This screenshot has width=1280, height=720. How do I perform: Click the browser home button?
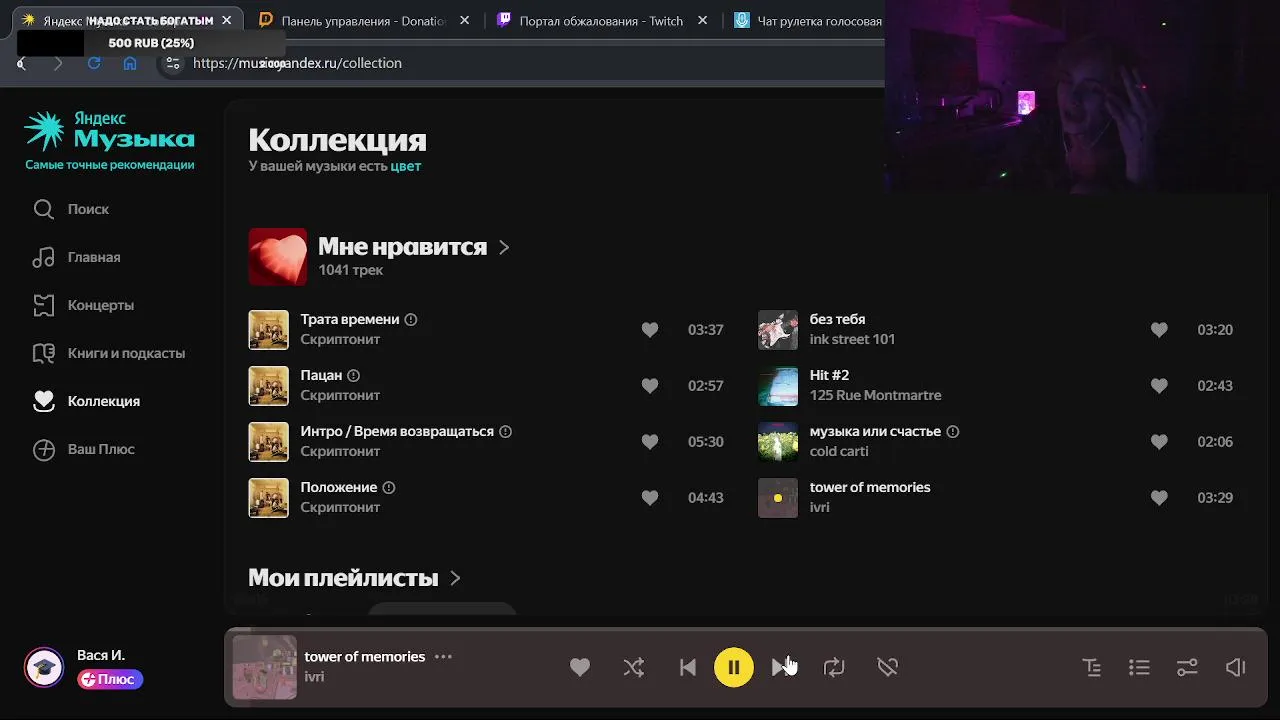click(x=130, y=63)
